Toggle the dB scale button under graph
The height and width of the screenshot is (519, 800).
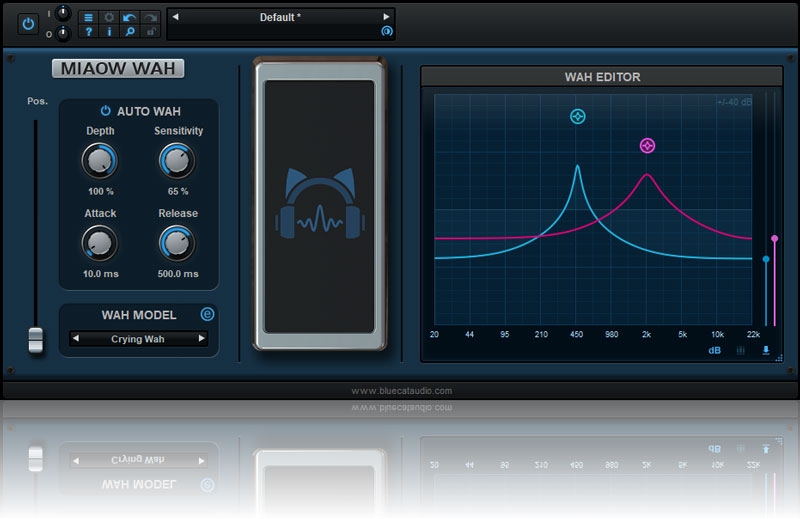[715, 351]
